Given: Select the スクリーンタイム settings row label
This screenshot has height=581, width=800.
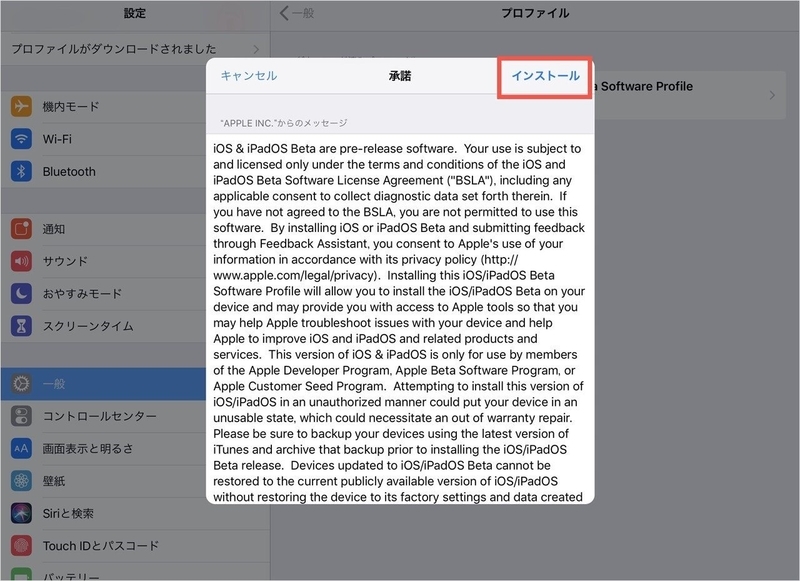Looking at the screenshot, I should click(88, 326).
